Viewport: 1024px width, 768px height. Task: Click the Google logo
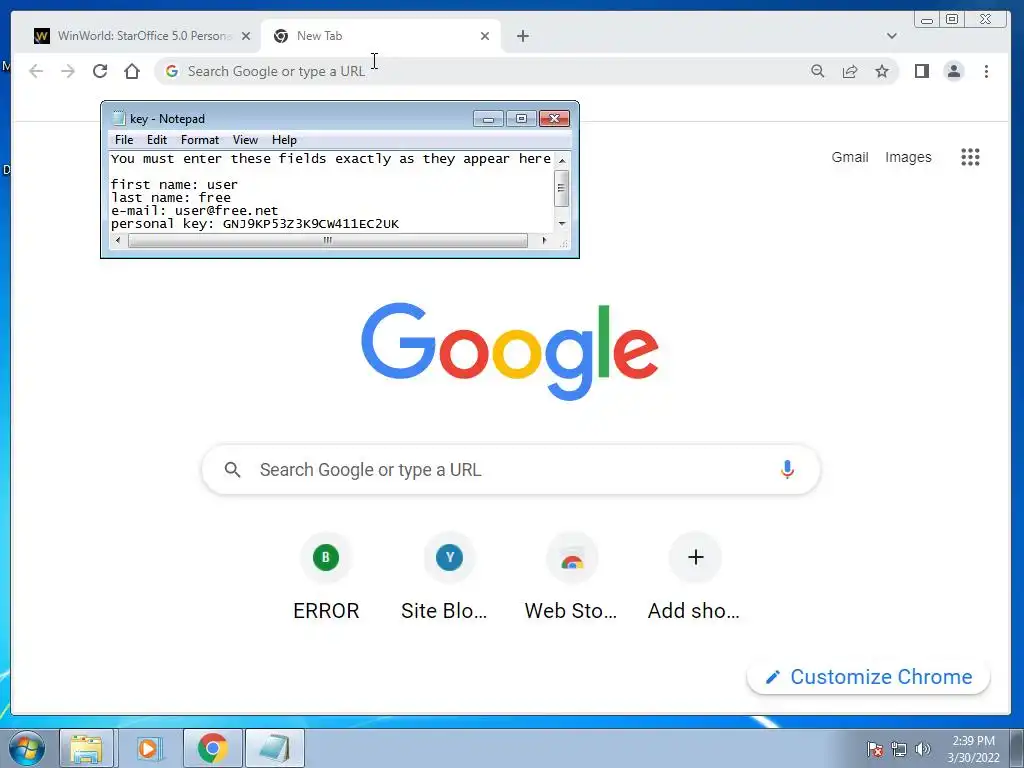(510, 351)
